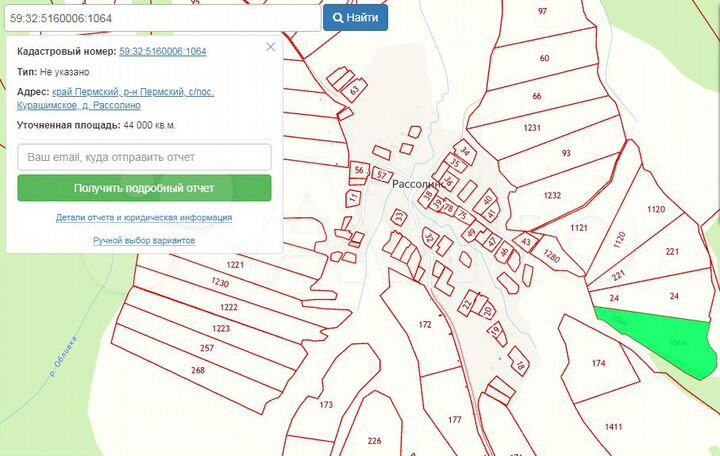Select parcel 177 on the map
This screenshot has height=456, width=720.
coord(455,419)
